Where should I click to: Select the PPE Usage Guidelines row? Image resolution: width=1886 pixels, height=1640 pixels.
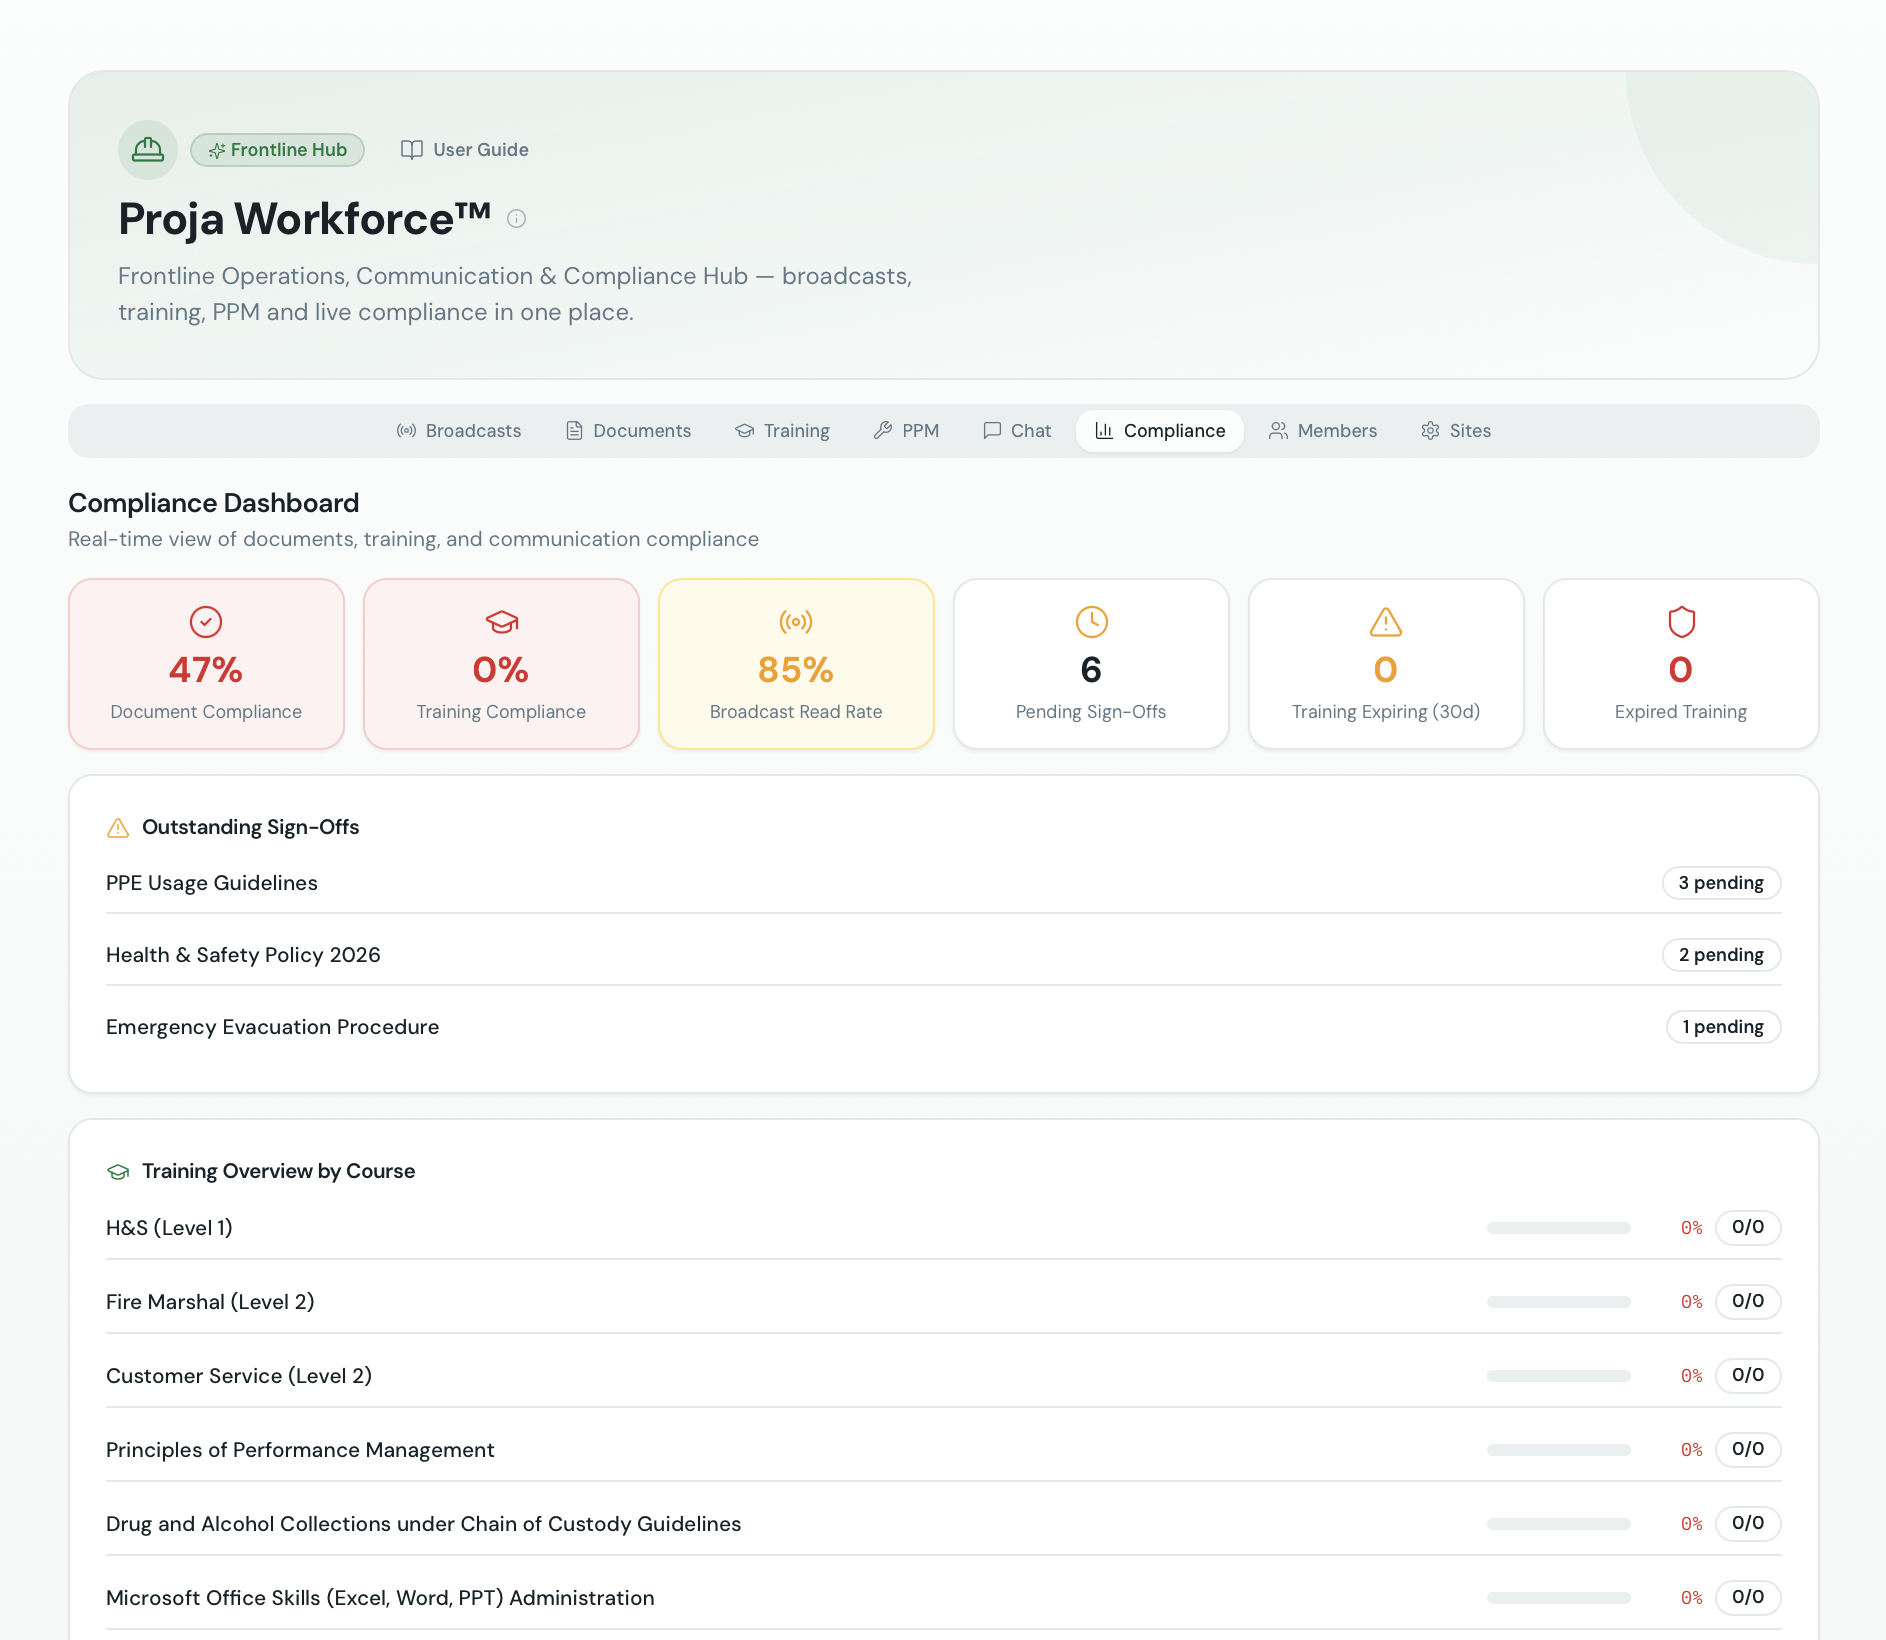point(943,883)
